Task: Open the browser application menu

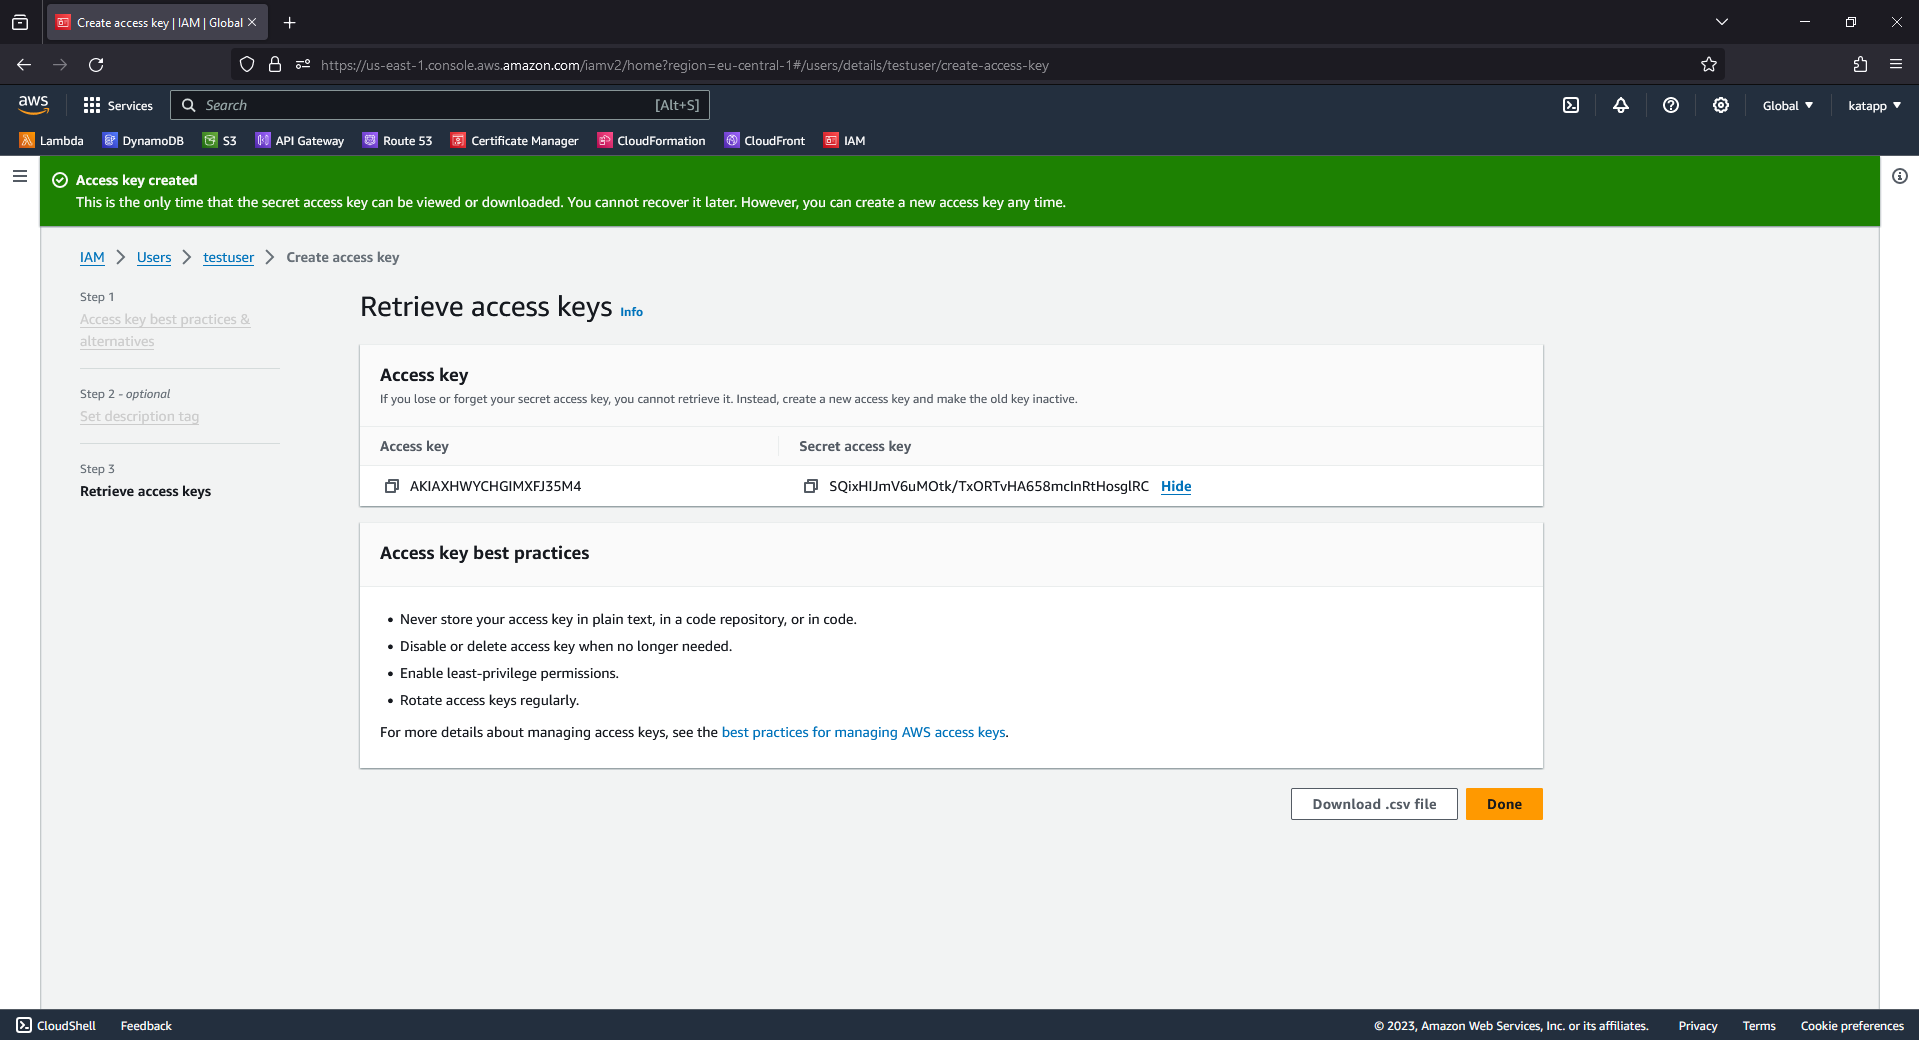Action: coord(1896,65)
